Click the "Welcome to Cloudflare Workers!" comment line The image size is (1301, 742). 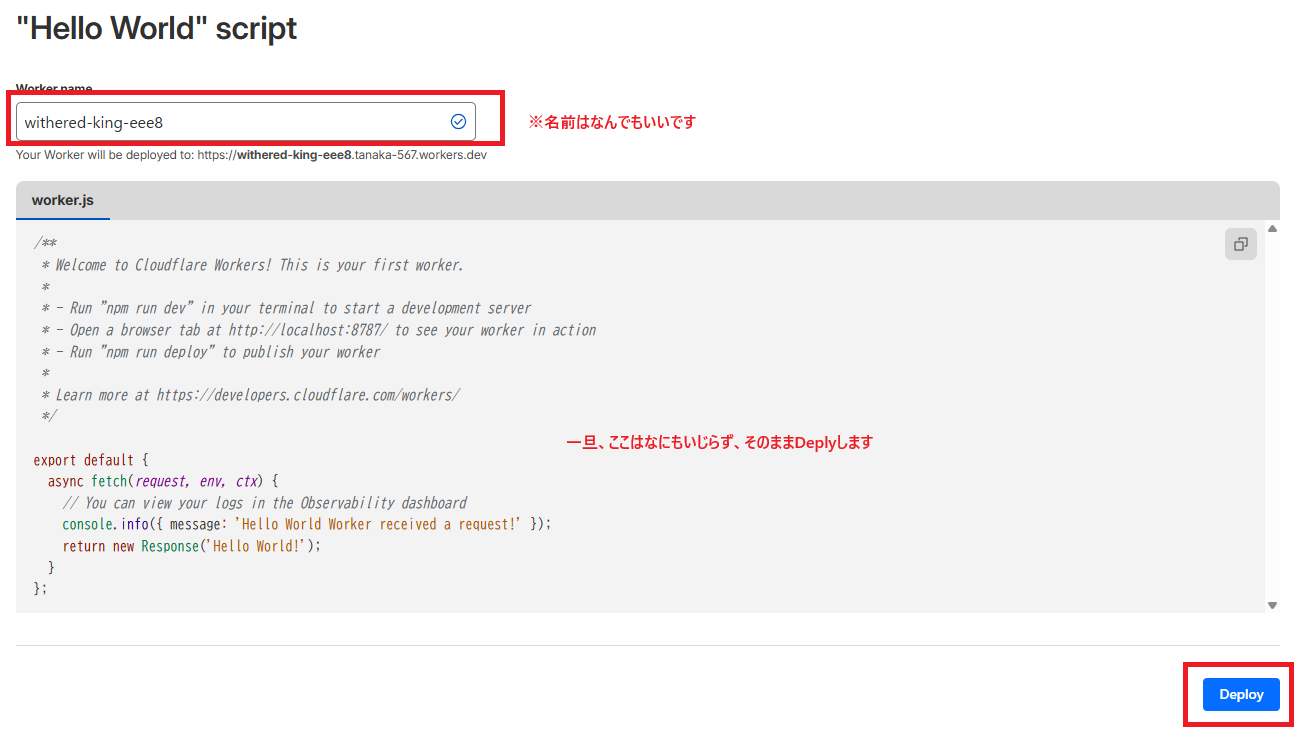tap(253, 265)
